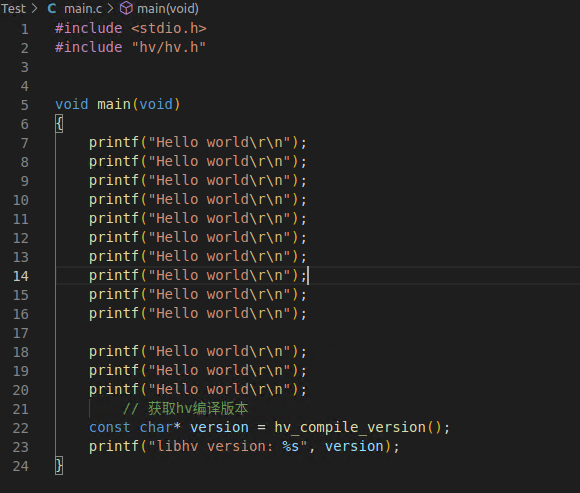Click hv_compile_version() function call

(358, 427)
